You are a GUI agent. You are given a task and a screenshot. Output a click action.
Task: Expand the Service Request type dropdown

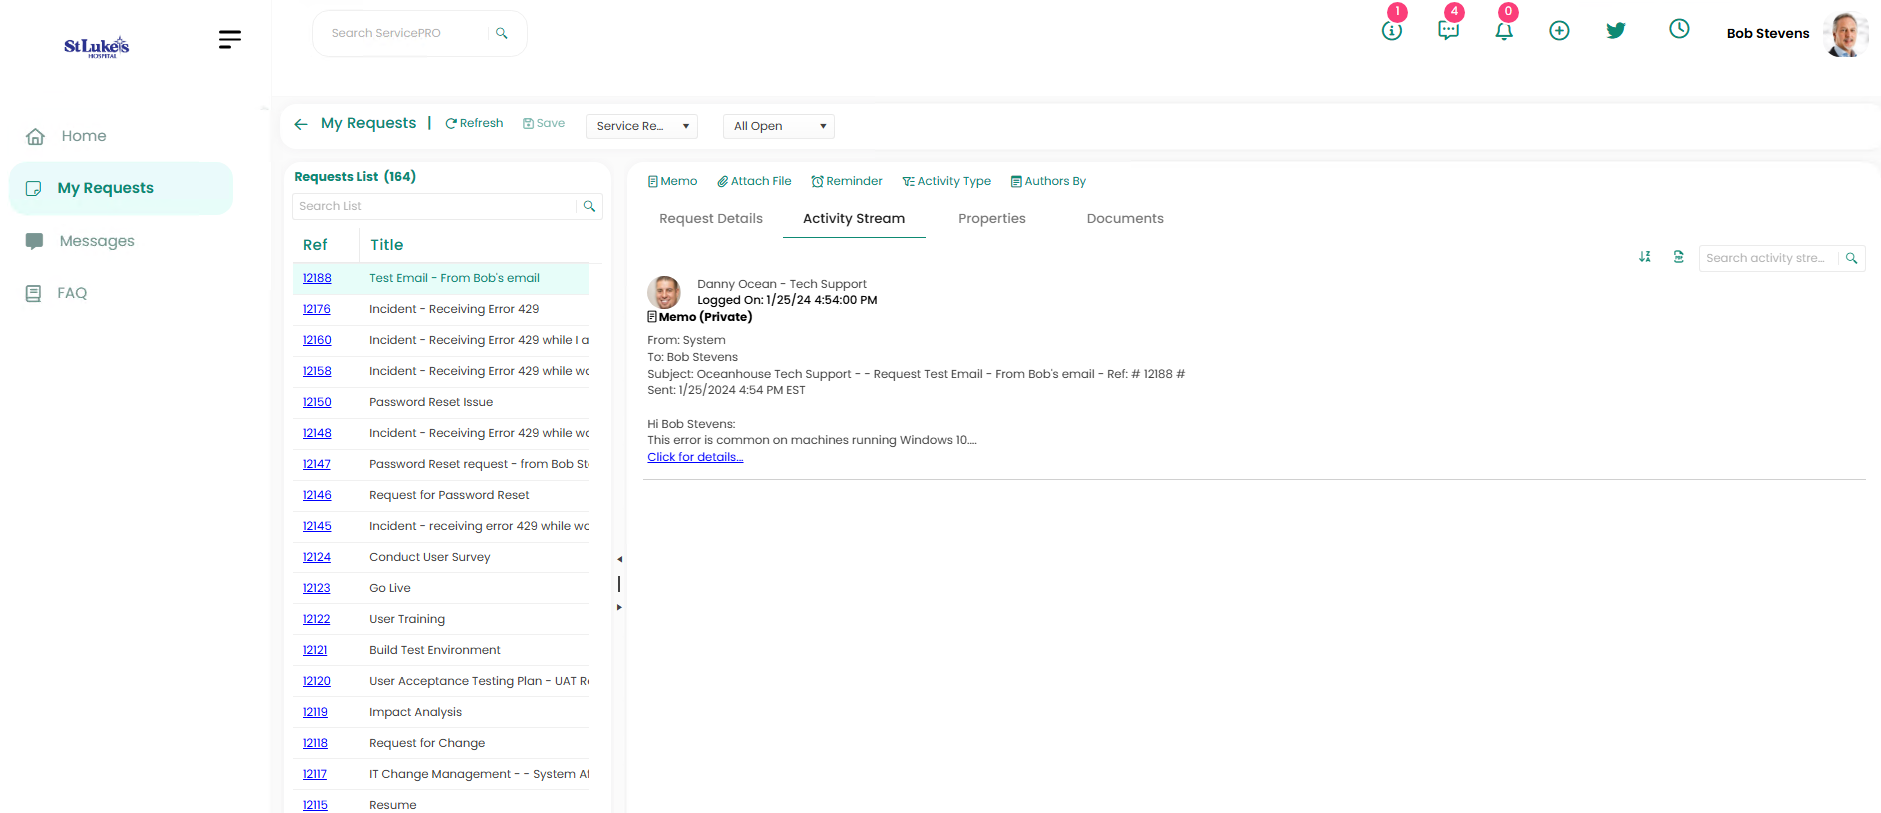pyautogui.click(x=641, y=126)
